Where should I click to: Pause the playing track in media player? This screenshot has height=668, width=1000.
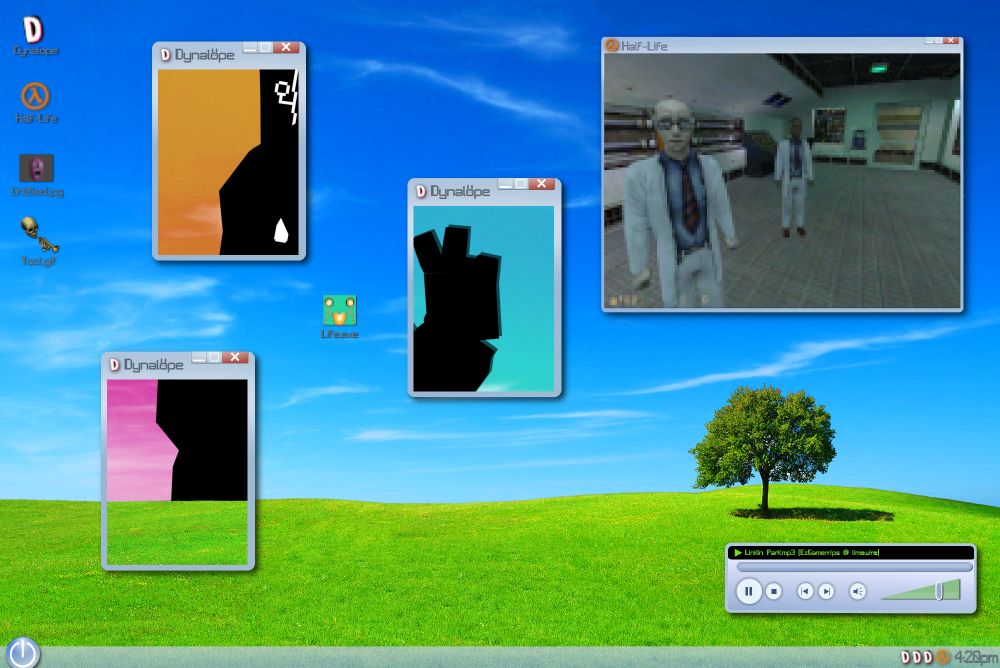coord(749,591)
